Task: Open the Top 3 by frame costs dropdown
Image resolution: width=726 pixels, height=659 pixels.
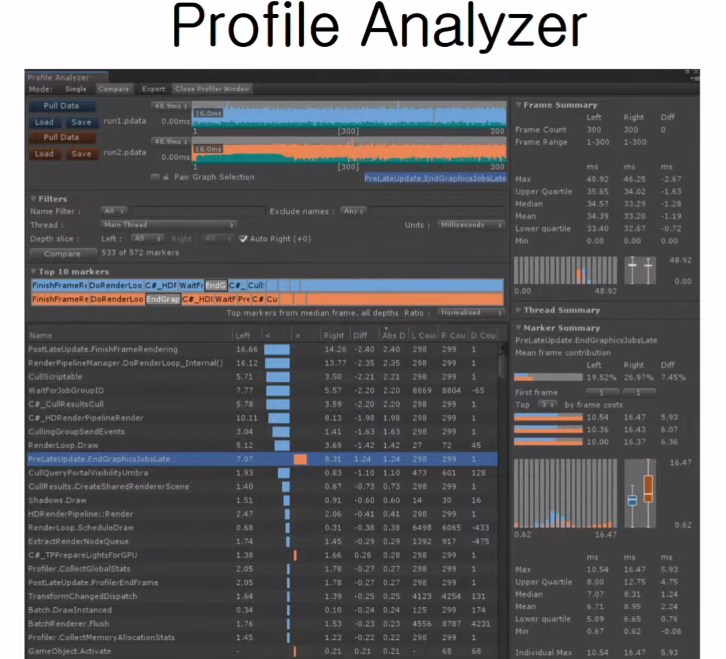Action: pyautogui.click(x=547, y=405)
